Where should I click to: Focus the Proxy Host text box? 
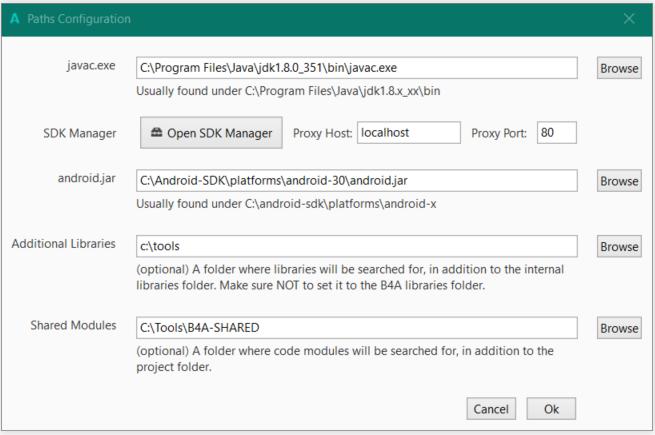(409, 132)
